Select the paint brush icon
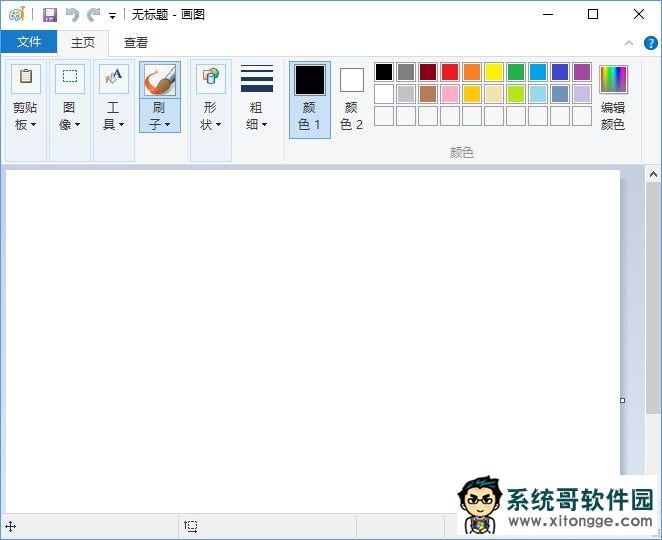Viewport: 662px width, 540px height. click(160, 80)
